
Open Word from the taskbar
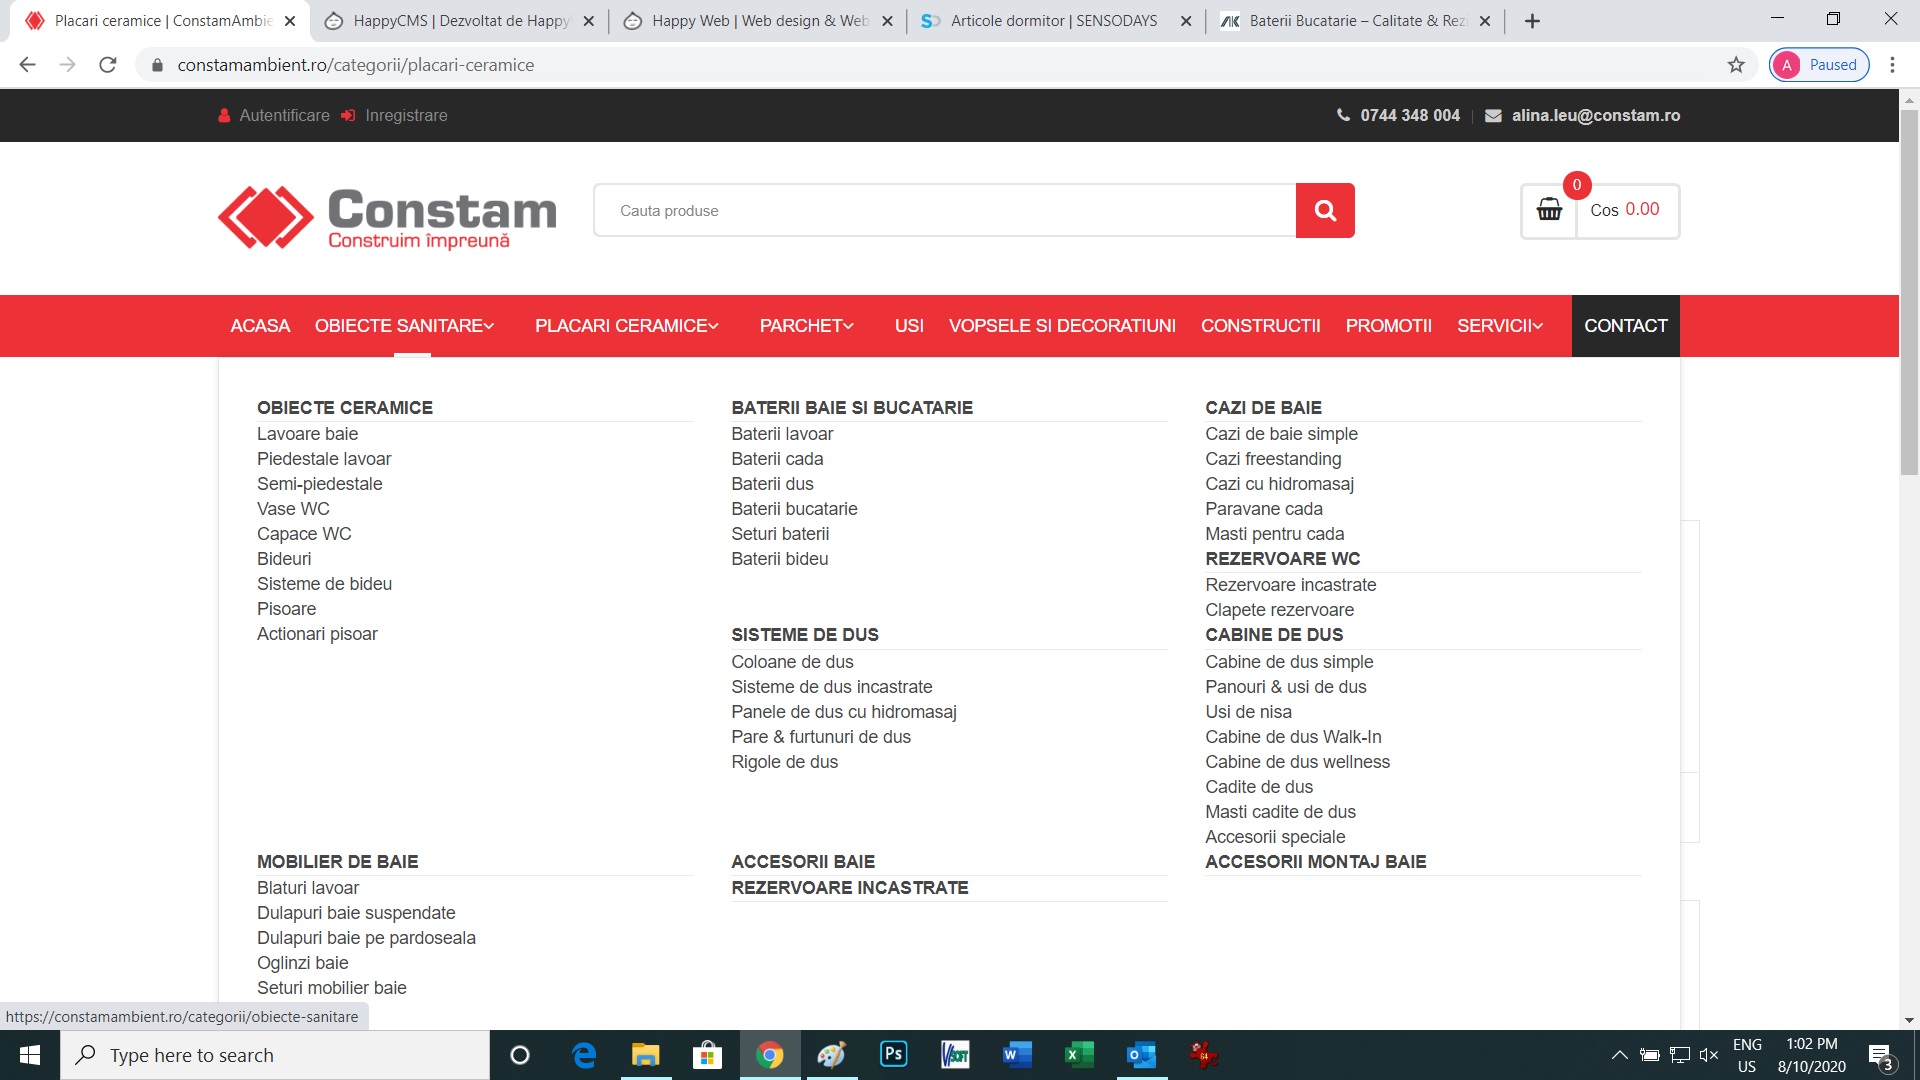coord(1017,1055)
